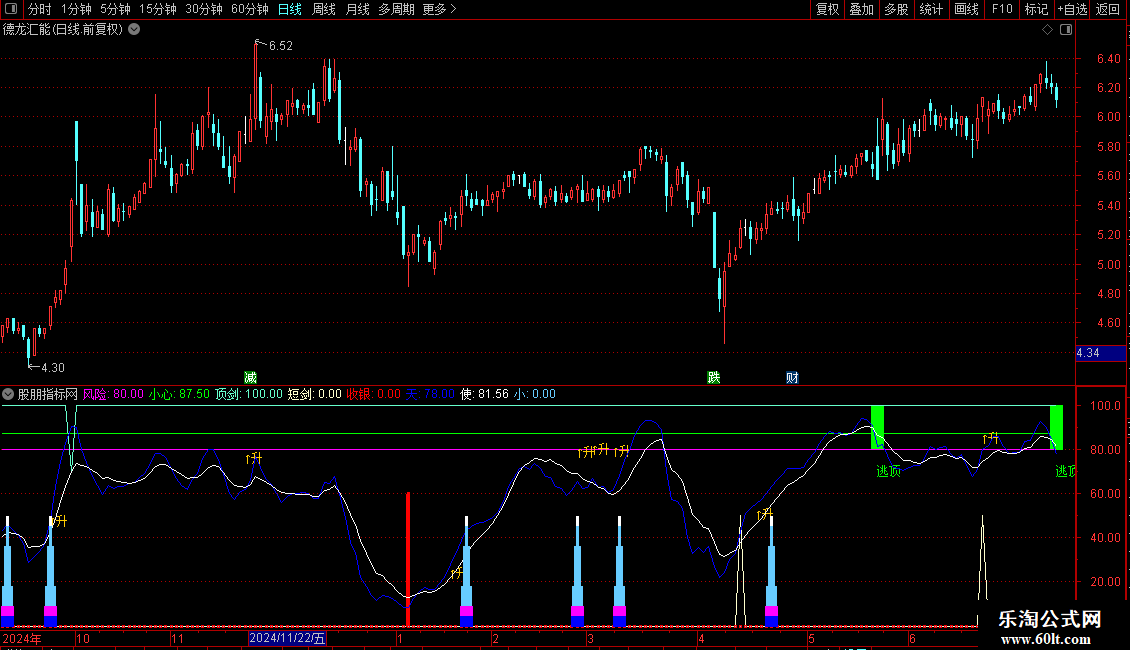Click the 4.34 current price tag

click(1100, 353)
